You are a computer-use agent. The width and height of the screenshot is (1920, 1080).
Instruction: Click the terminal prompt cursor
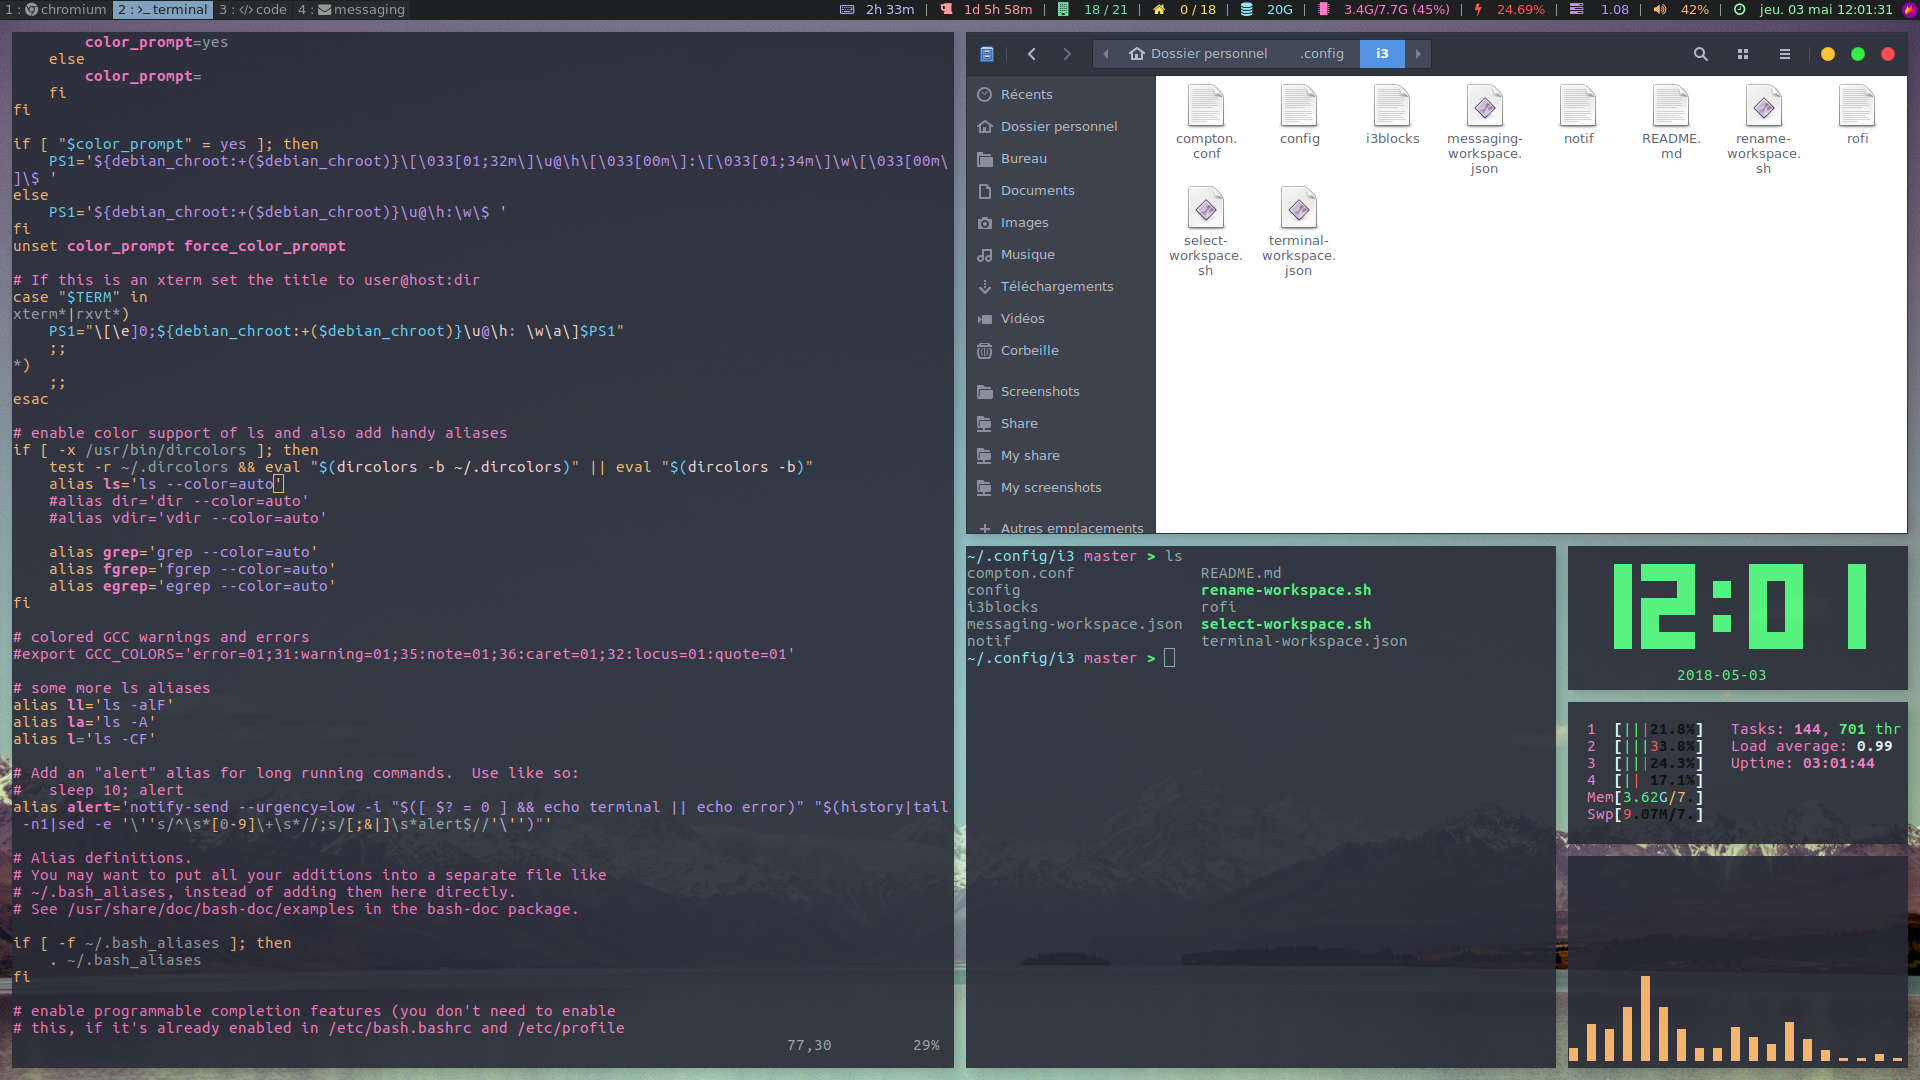pyautogui.click(x=1169, y=658)
